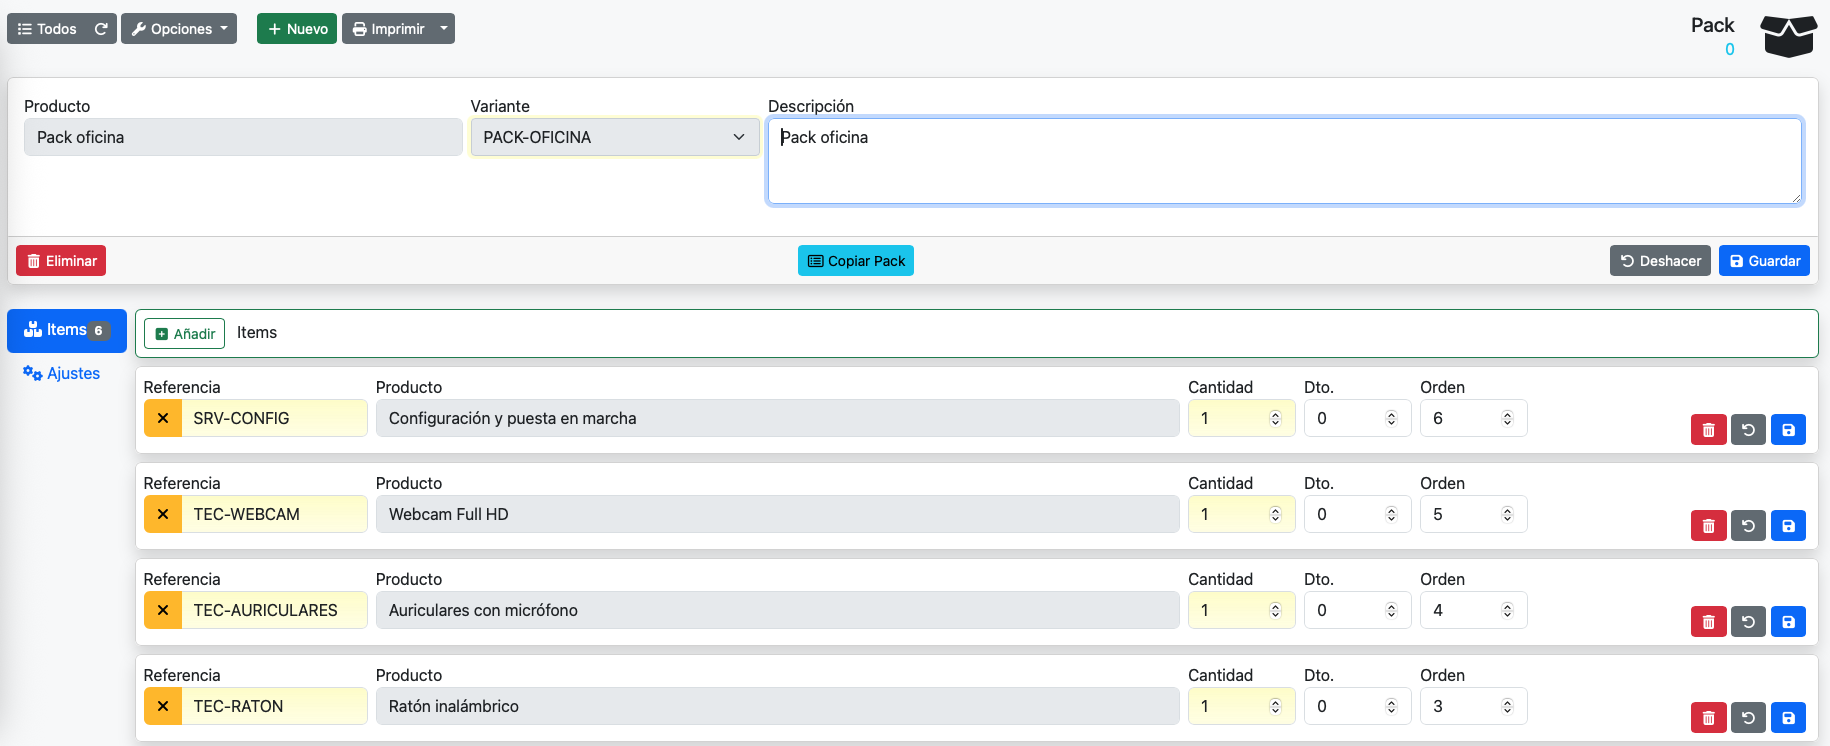Clear the TEC-AURICULARES reference with X
Viewport: 1830px width, 746px height.
pyautogui.click(x=163, y=610)
